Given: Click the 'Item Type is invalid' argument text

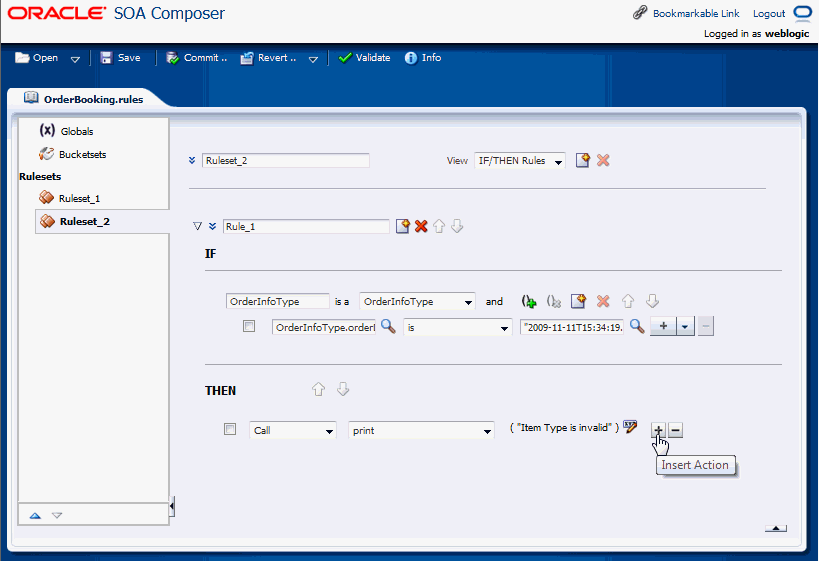Looking at the screenshot, I should tap(564, 427).
